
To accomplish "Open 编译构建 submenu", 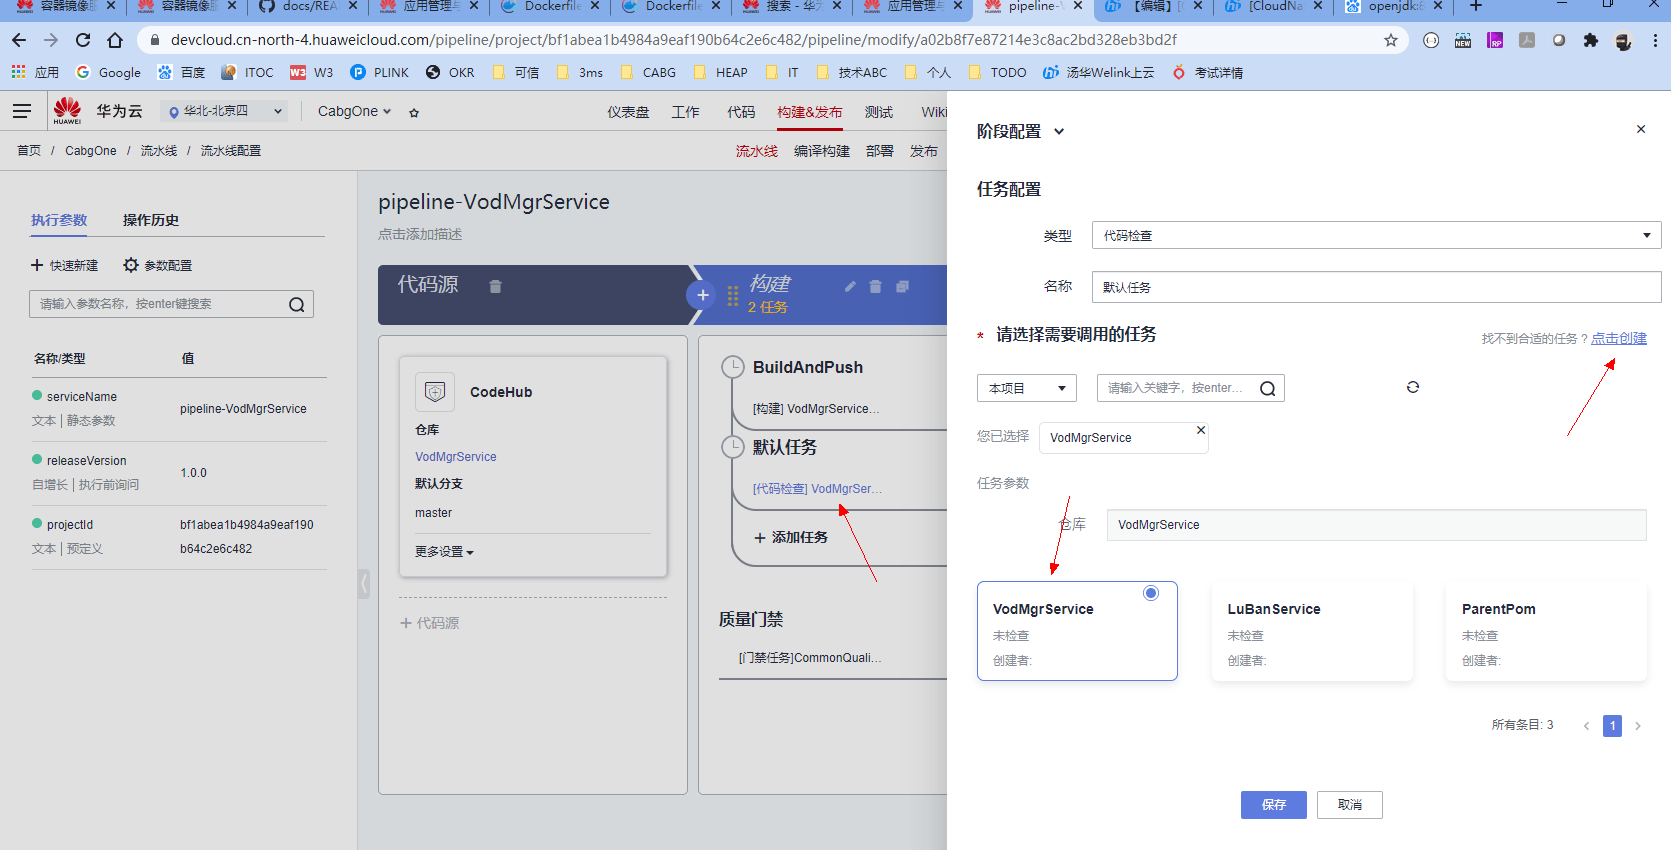I will [x=822, y=151].
